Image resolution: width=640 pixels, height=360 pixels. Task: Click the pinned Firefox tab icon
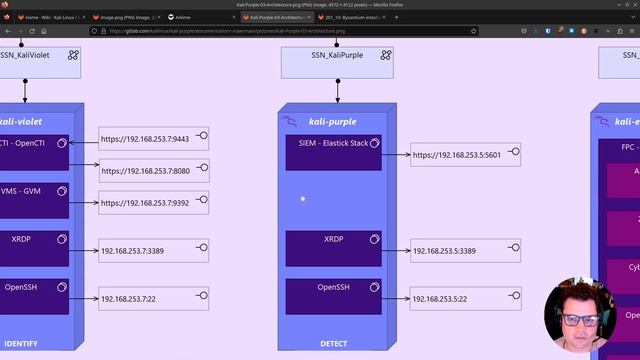click(x=7, y=17)
